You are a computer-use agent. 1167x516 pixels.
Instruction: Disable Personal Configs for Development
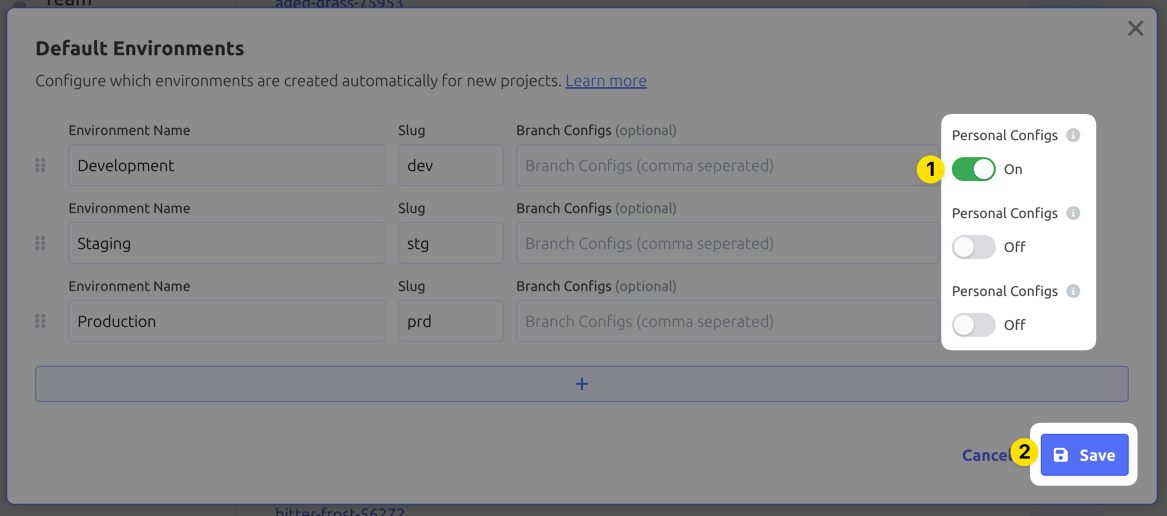[x=973, y=169]
